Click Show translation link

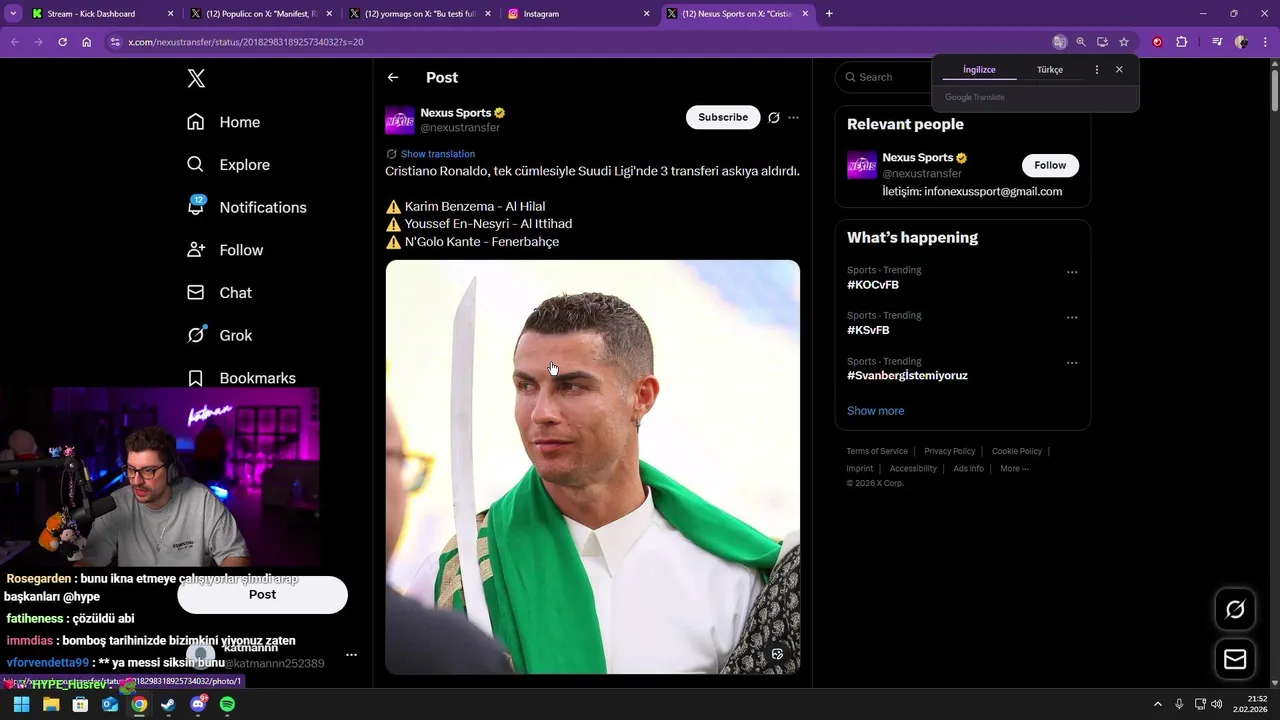[438, 154]
